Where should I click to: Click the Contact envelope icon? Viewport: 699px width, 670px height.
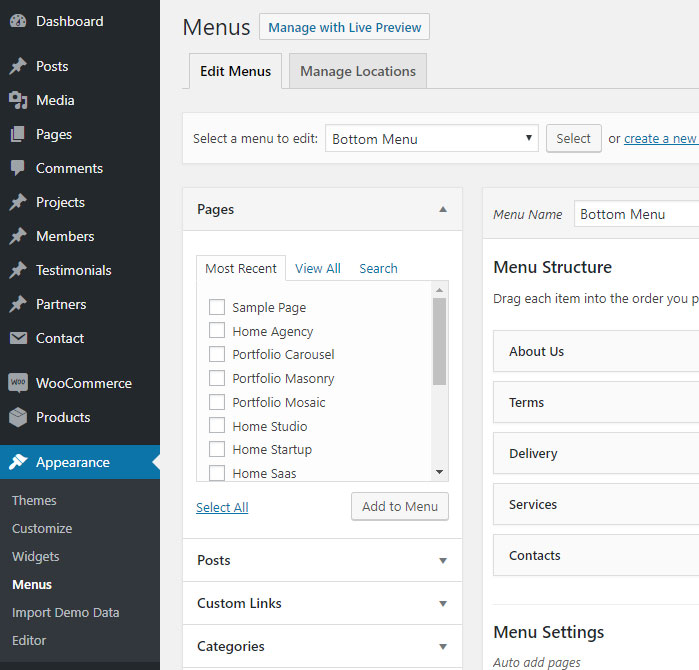coord(18,338)
